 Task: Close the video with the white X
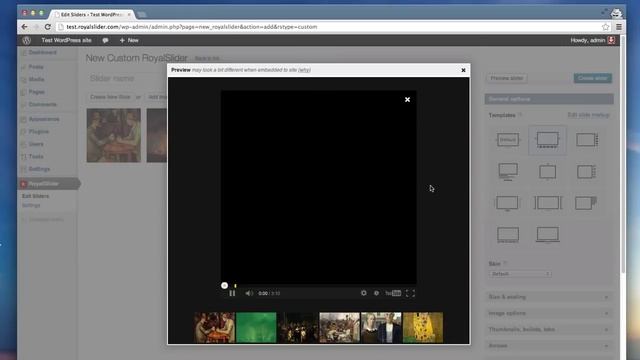tap(407, 99)
